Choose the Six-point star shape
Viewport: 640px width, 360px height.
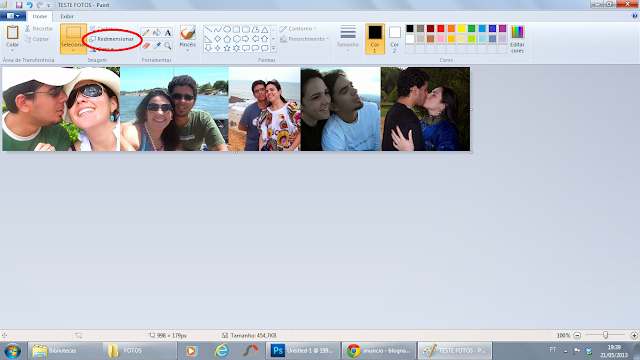(236, 48)
